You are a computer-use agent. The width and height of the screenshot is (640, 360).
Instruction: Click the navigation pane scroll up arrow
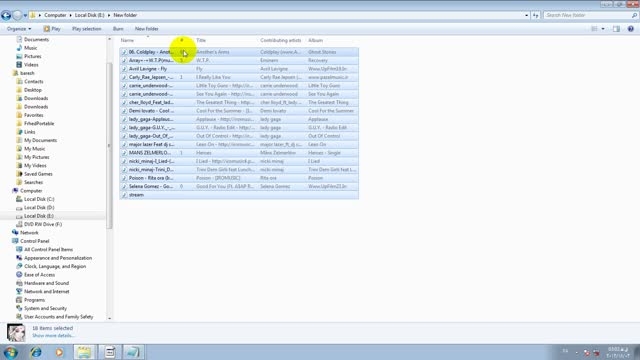click(109, 39)
